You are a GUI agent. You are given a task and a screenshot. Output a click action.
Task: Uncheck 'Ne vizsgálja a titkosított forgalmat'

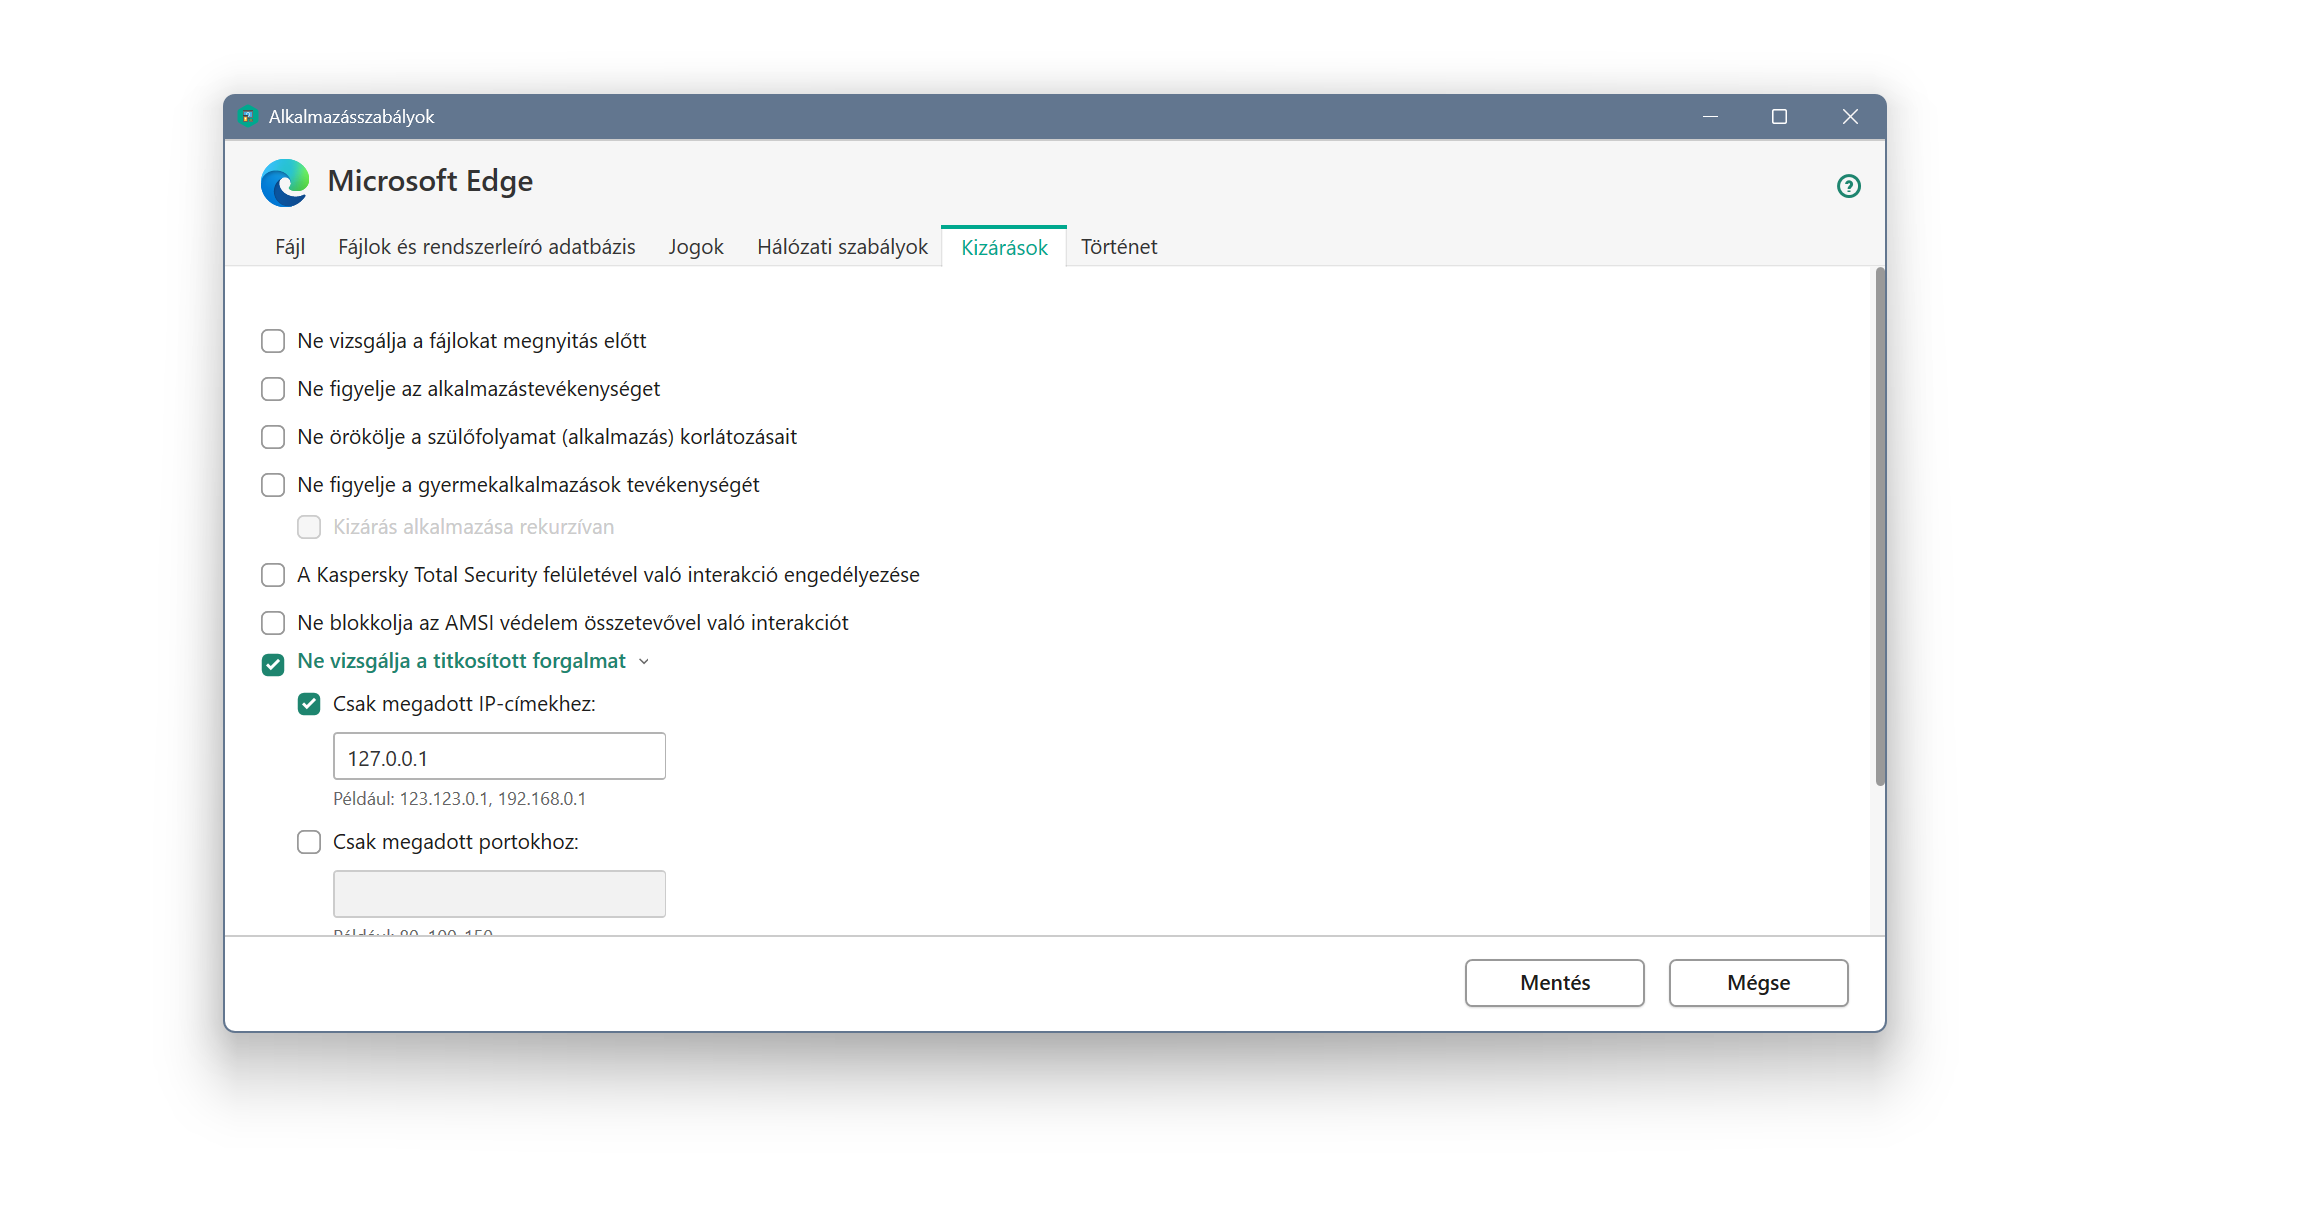(273, 664)
